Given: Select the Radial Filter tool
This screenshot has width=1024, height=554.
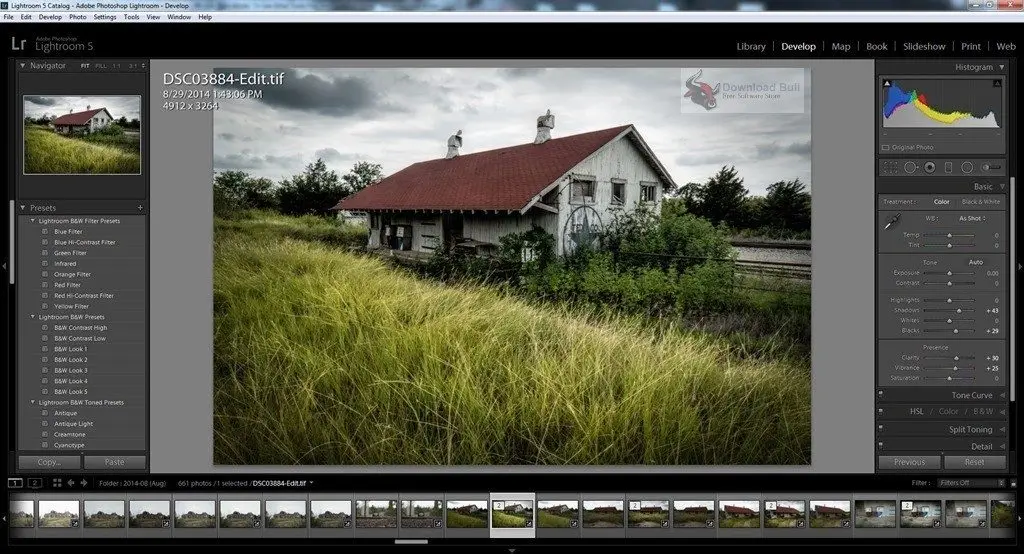Looking at the screenshot, I should [967, 167].
